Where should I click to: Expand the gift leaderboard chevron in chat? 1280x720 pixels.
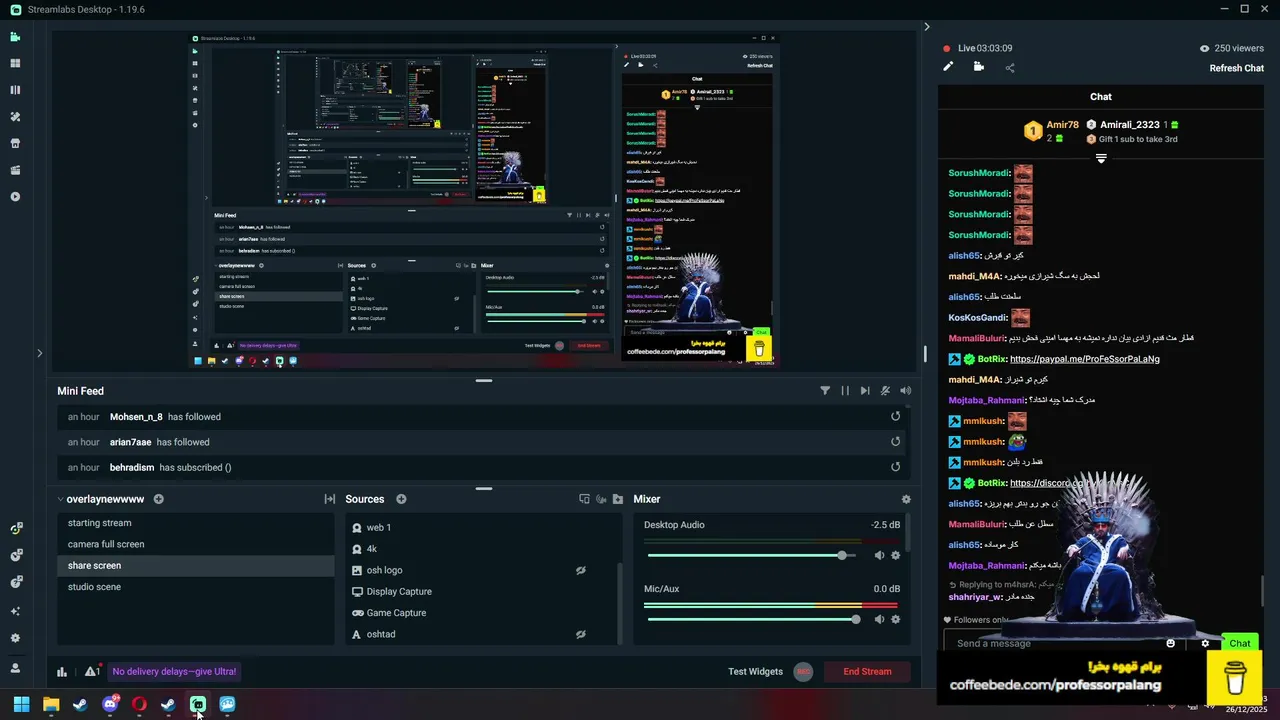pyautogui.click(x=1101, y=158)
